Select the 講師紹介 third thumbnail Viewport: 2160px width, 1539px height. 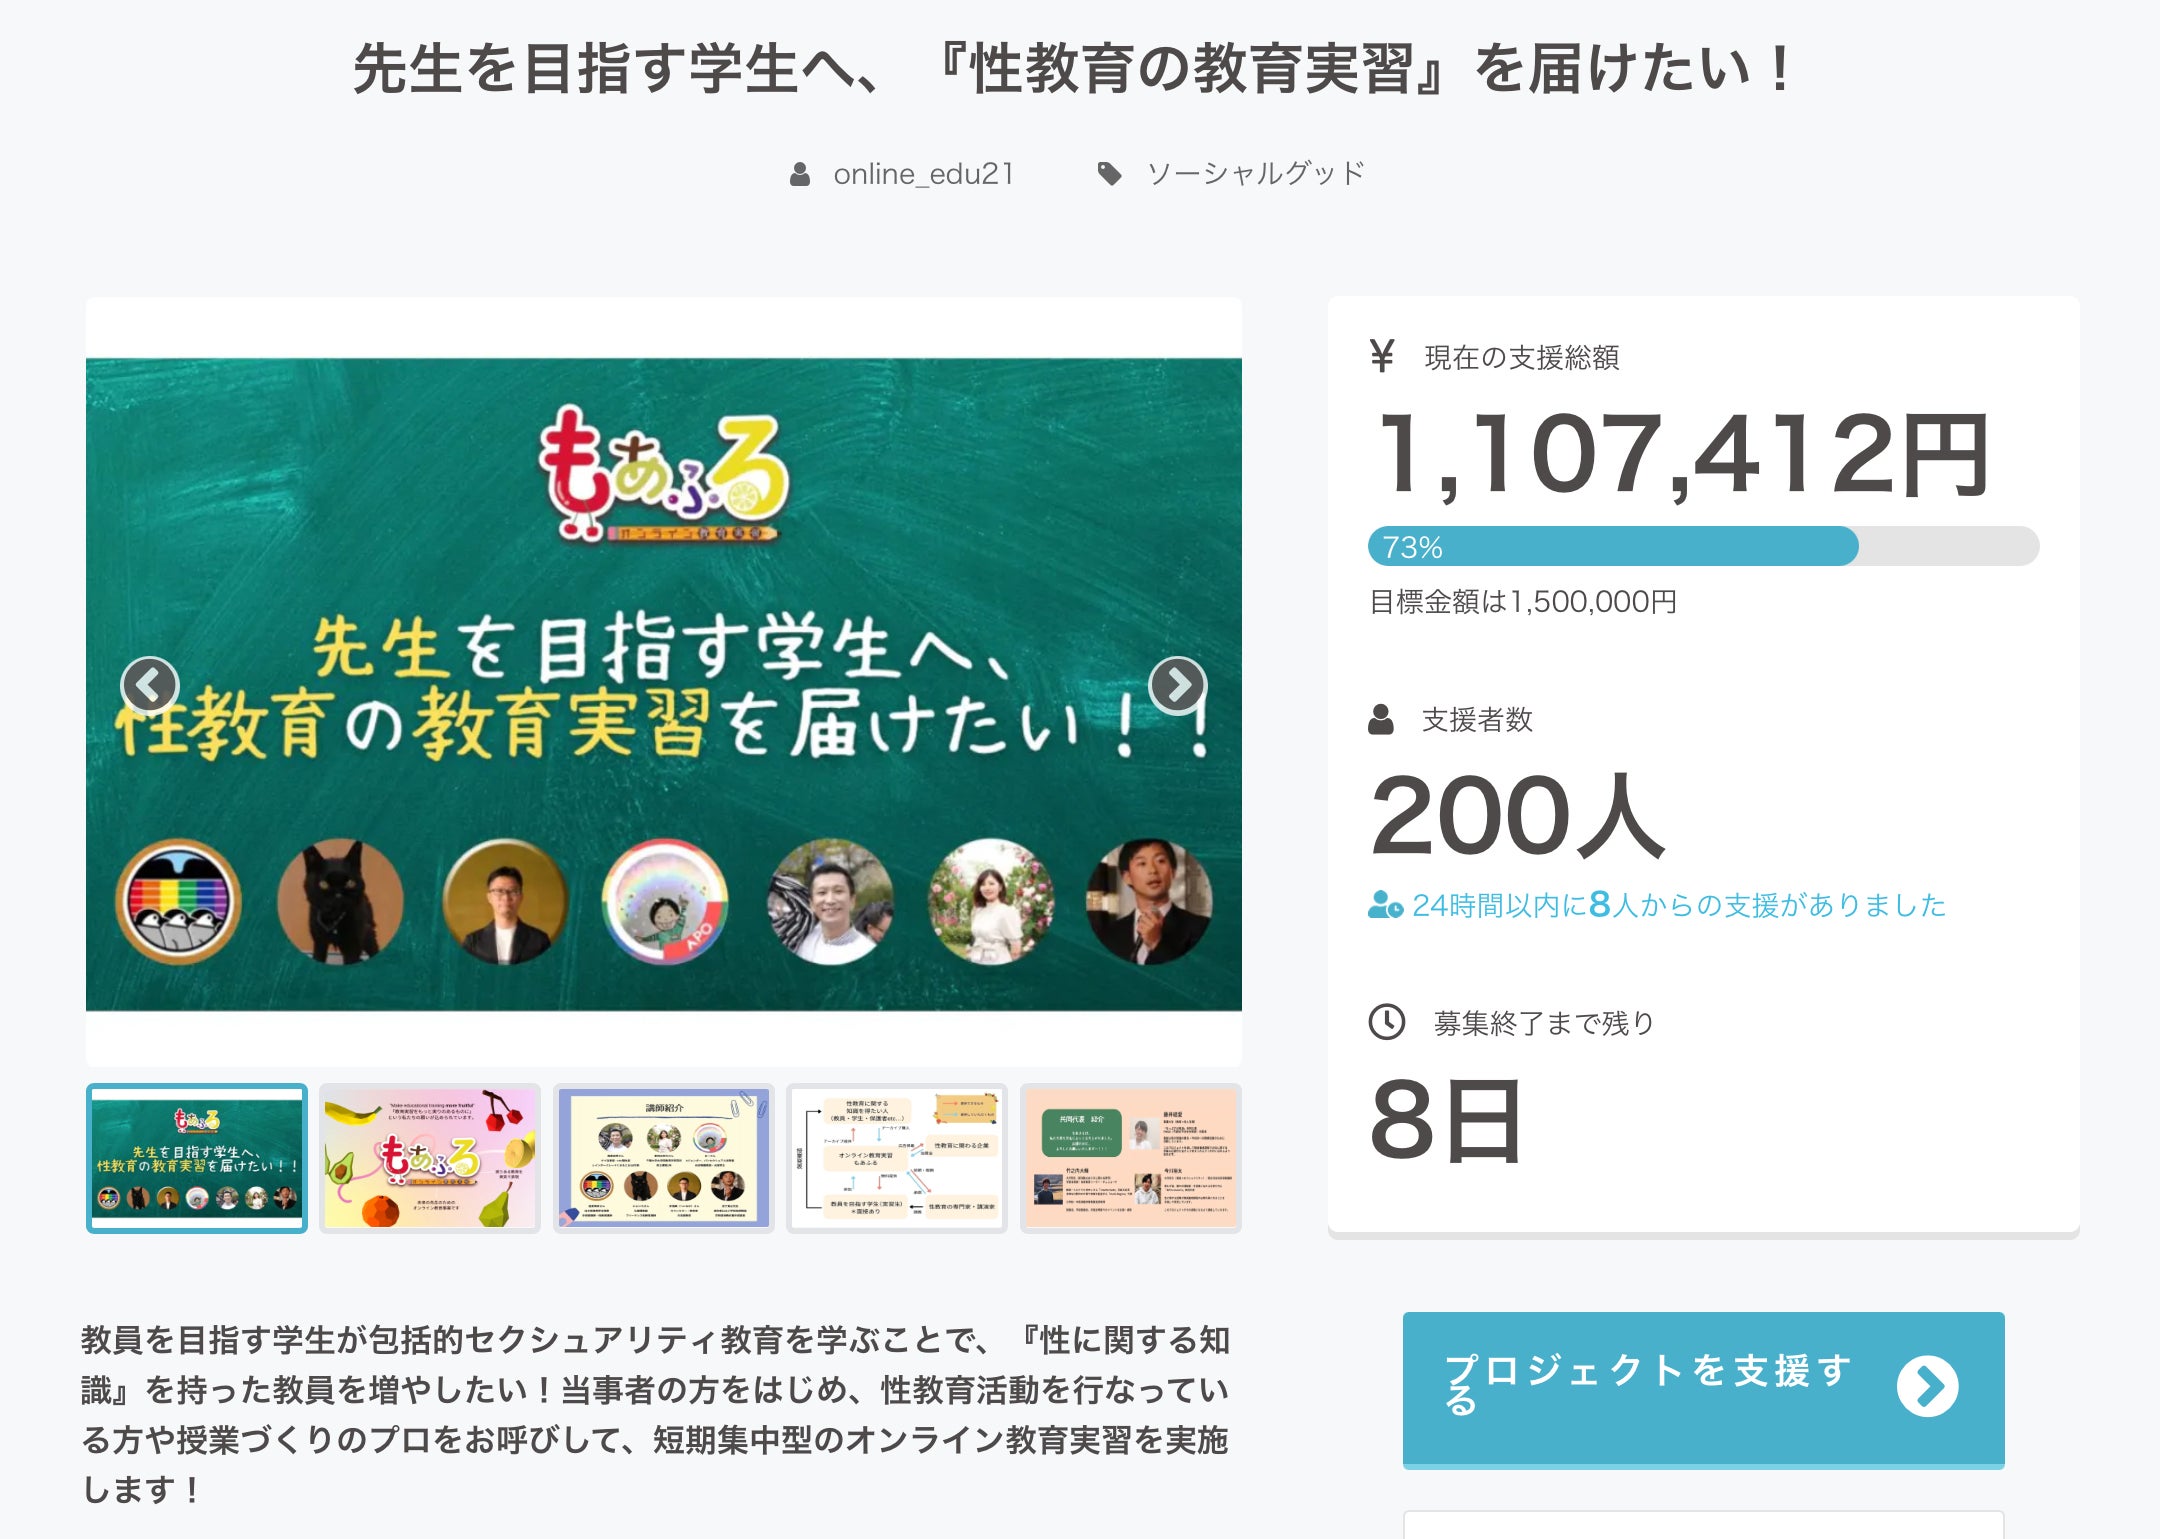[x=664, y=1158]
